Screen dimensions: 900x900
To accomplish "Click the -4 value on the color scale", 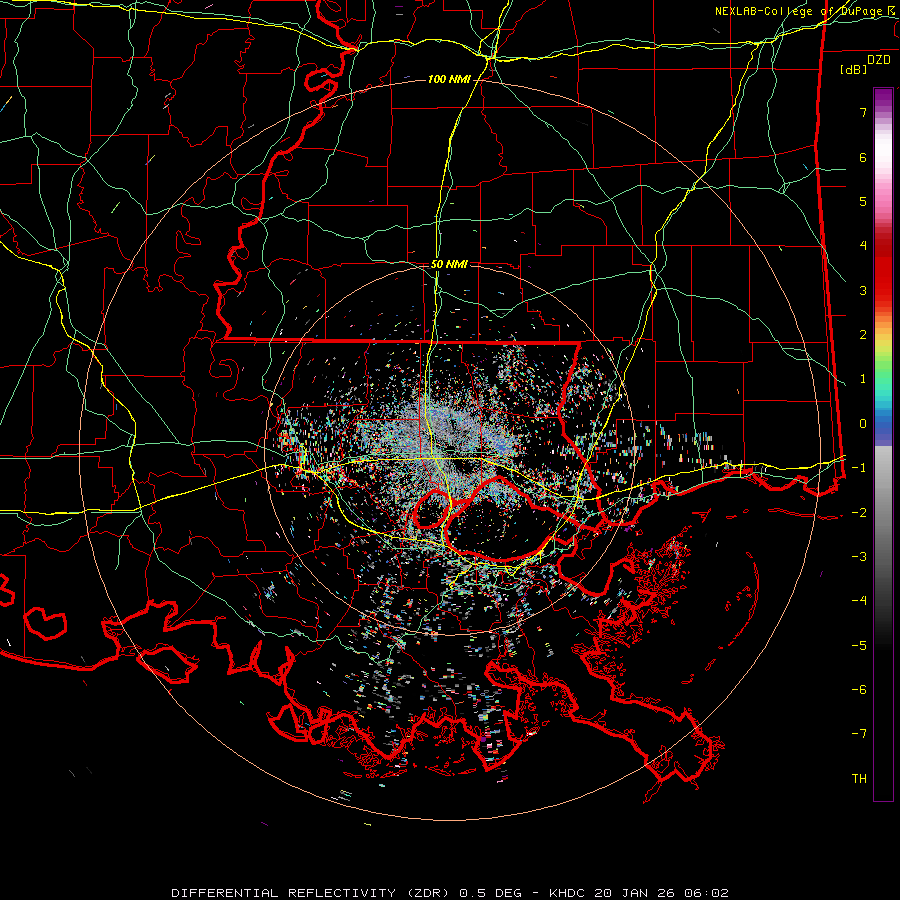I will (859, 601).
